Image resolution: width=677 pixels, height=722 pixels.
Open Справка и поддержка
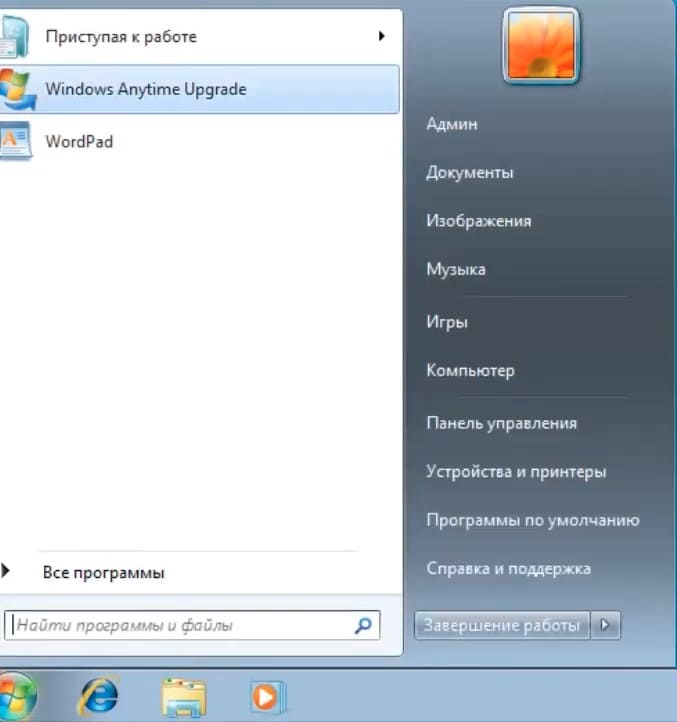coord(508,569)
